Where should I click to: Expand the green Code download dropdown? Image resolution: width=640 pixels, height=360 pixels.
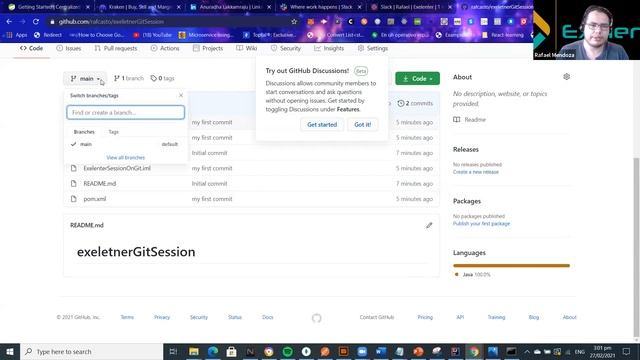[x=417, y=78]
